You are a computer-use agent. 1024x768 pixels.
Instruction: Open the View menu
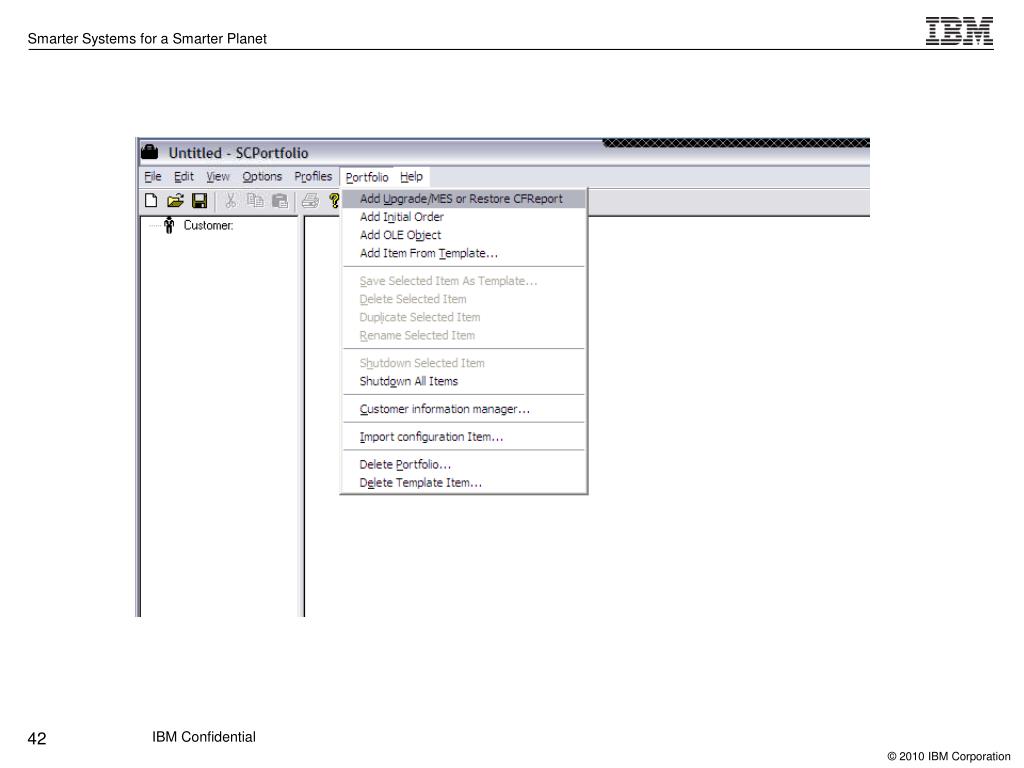(218, 176)
